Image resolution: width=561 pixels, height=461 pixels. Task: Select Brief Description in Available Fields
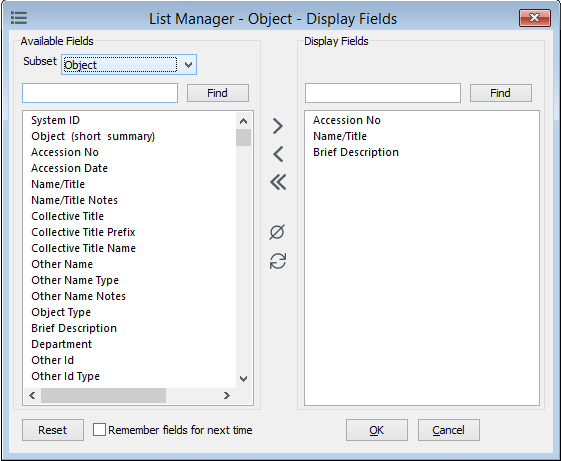[x=74, y=328]
